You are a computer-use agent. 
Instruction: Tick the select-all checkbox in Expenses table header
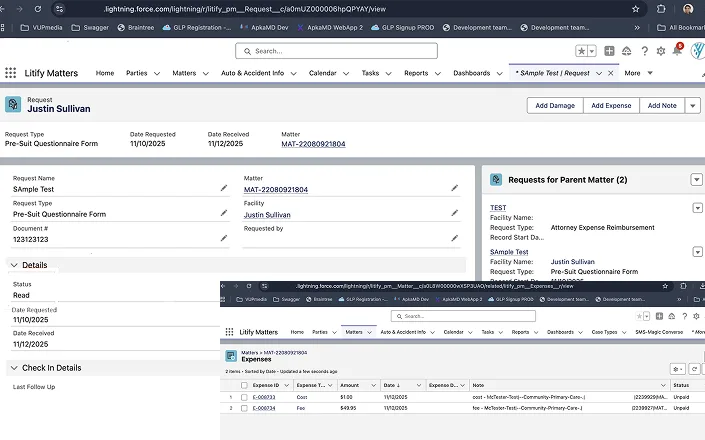point(244,385)
